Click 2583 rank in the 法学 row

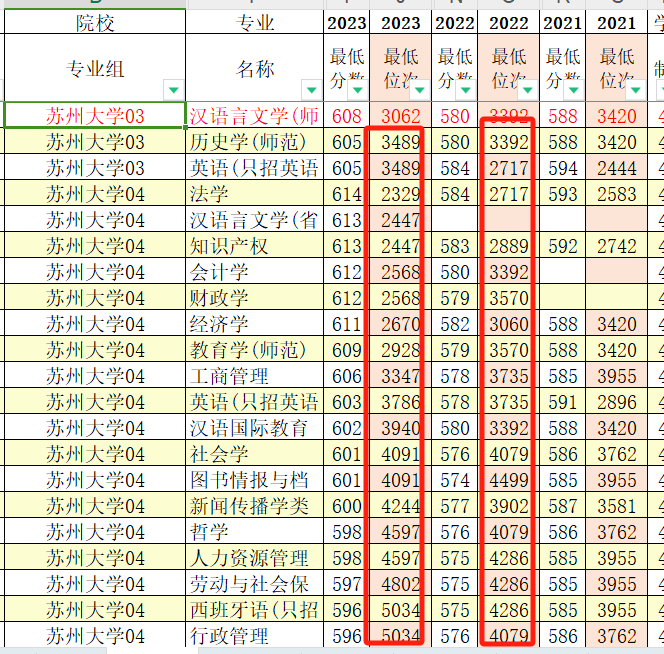(617, 194)
